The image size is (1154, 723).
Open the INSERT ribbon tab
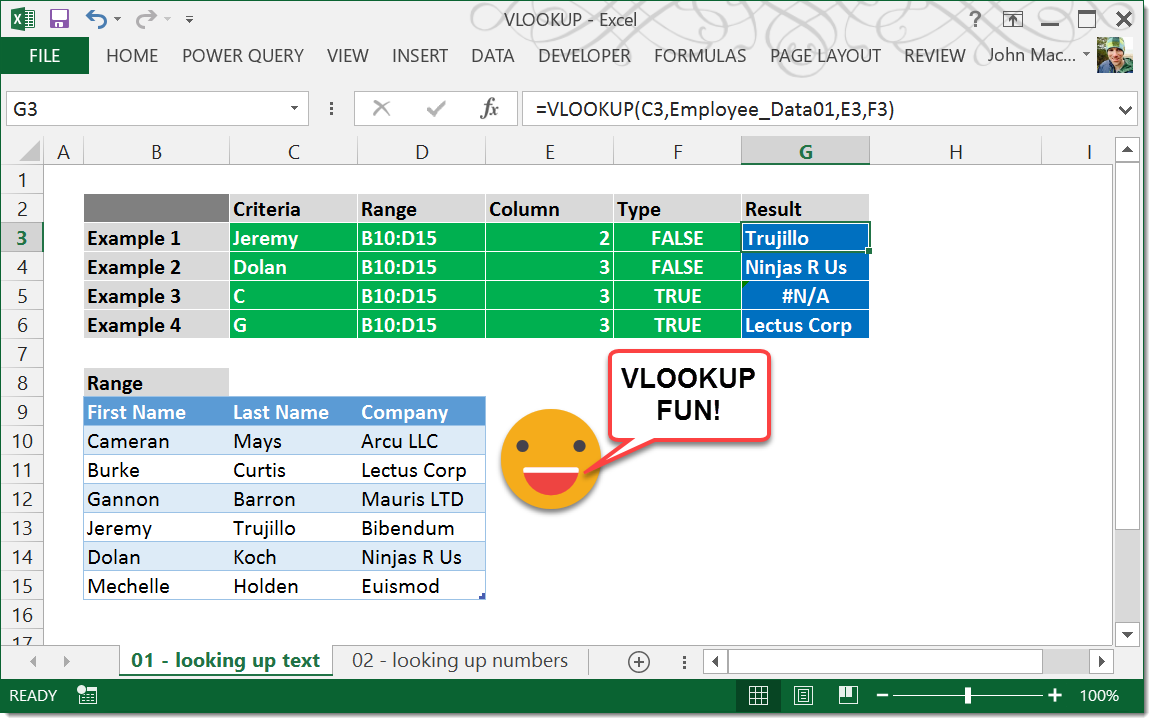coord(420,56)
